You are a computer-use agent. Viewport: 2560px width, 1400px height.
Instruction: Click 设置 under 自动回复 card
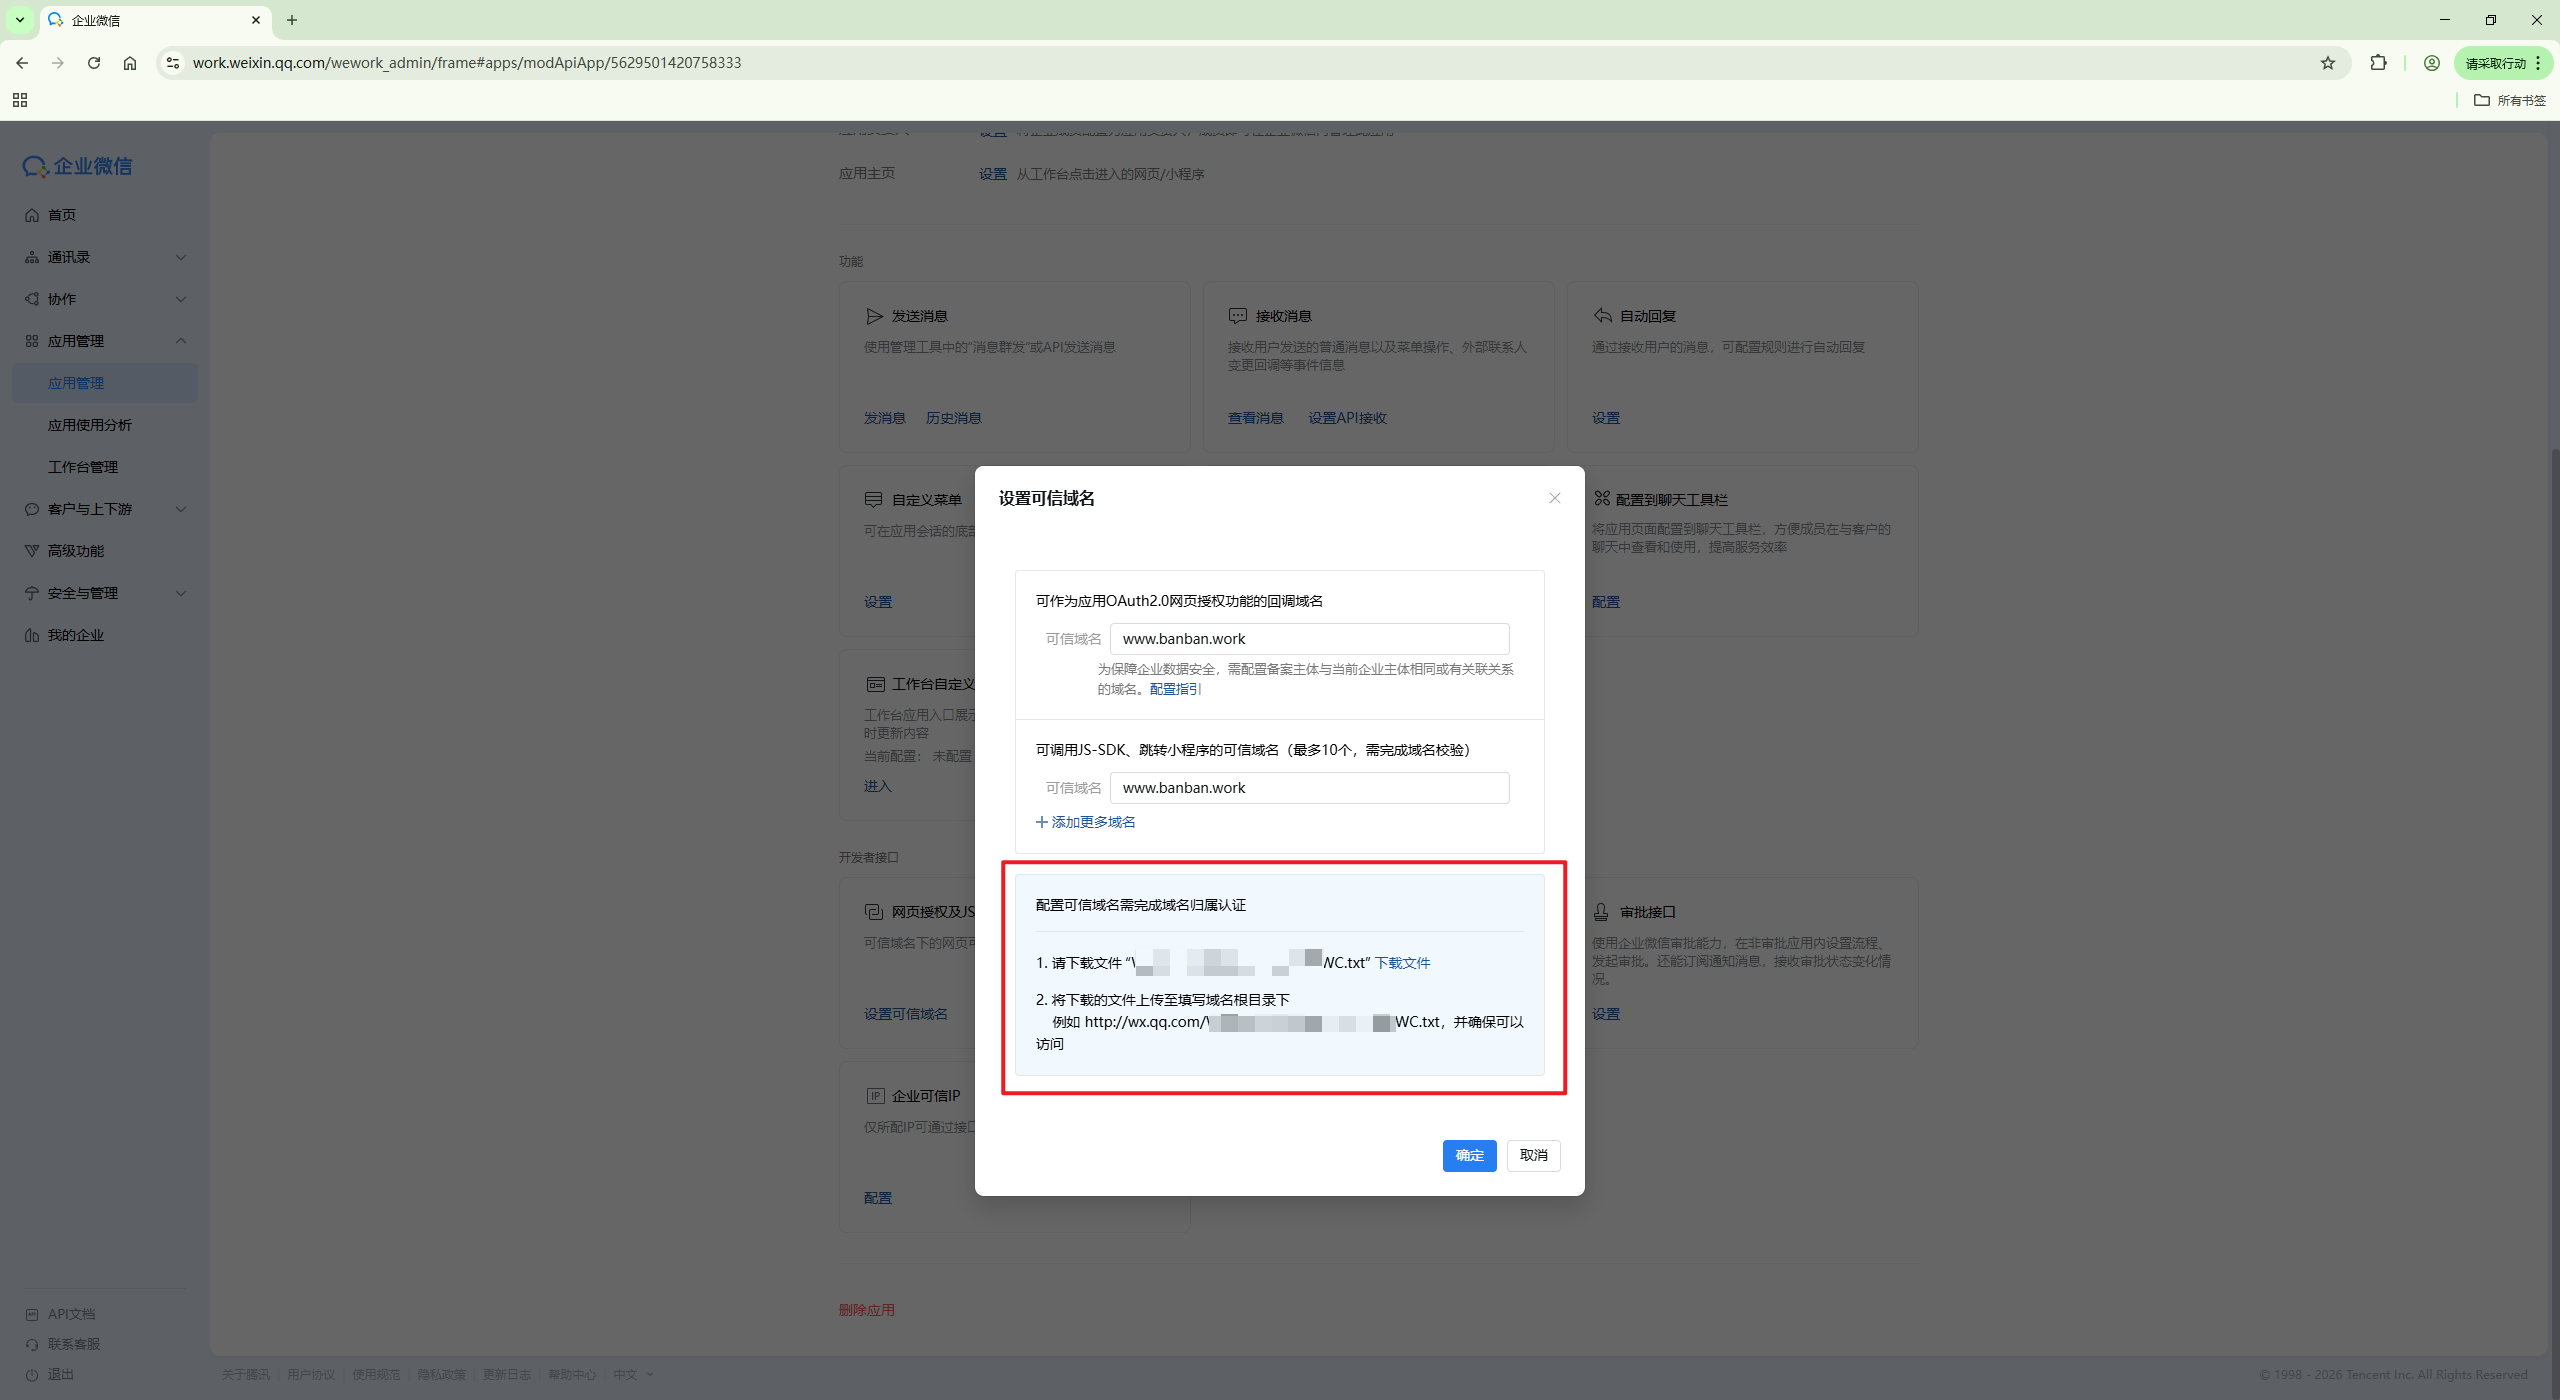[1606, 418]
